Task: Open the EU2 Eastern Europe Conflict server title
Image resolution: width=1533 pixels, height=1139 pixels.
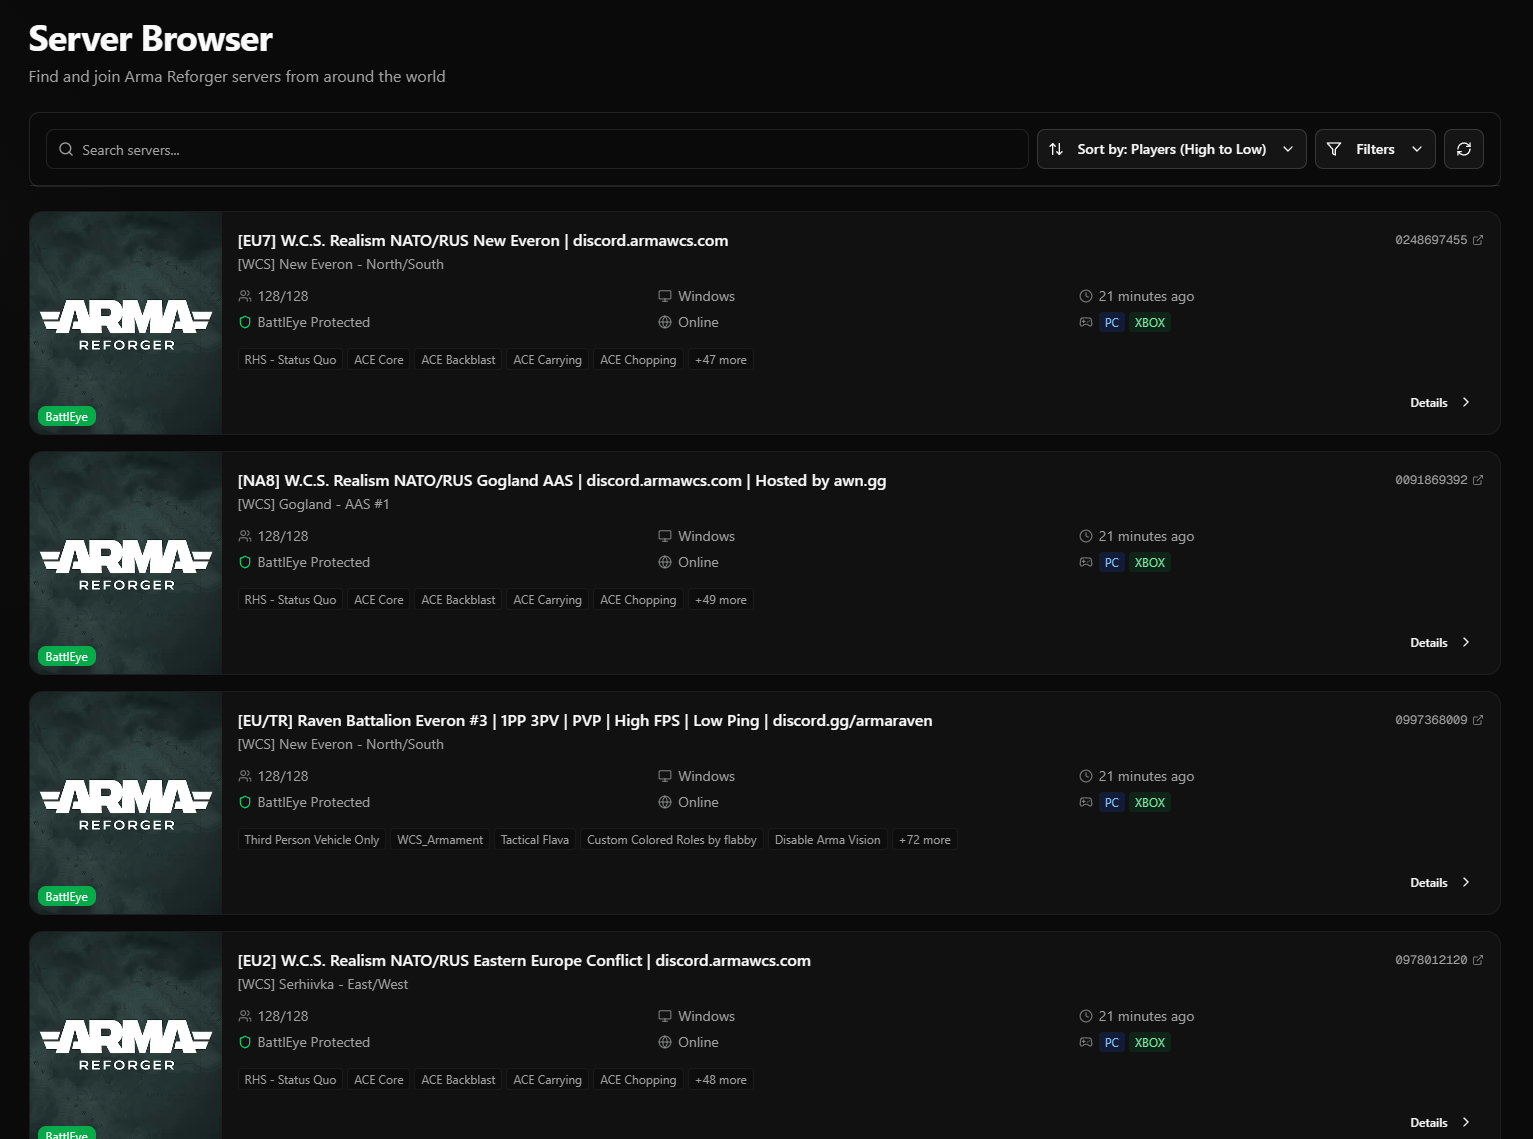Action: pyautogui.click(x=524, y=960)
